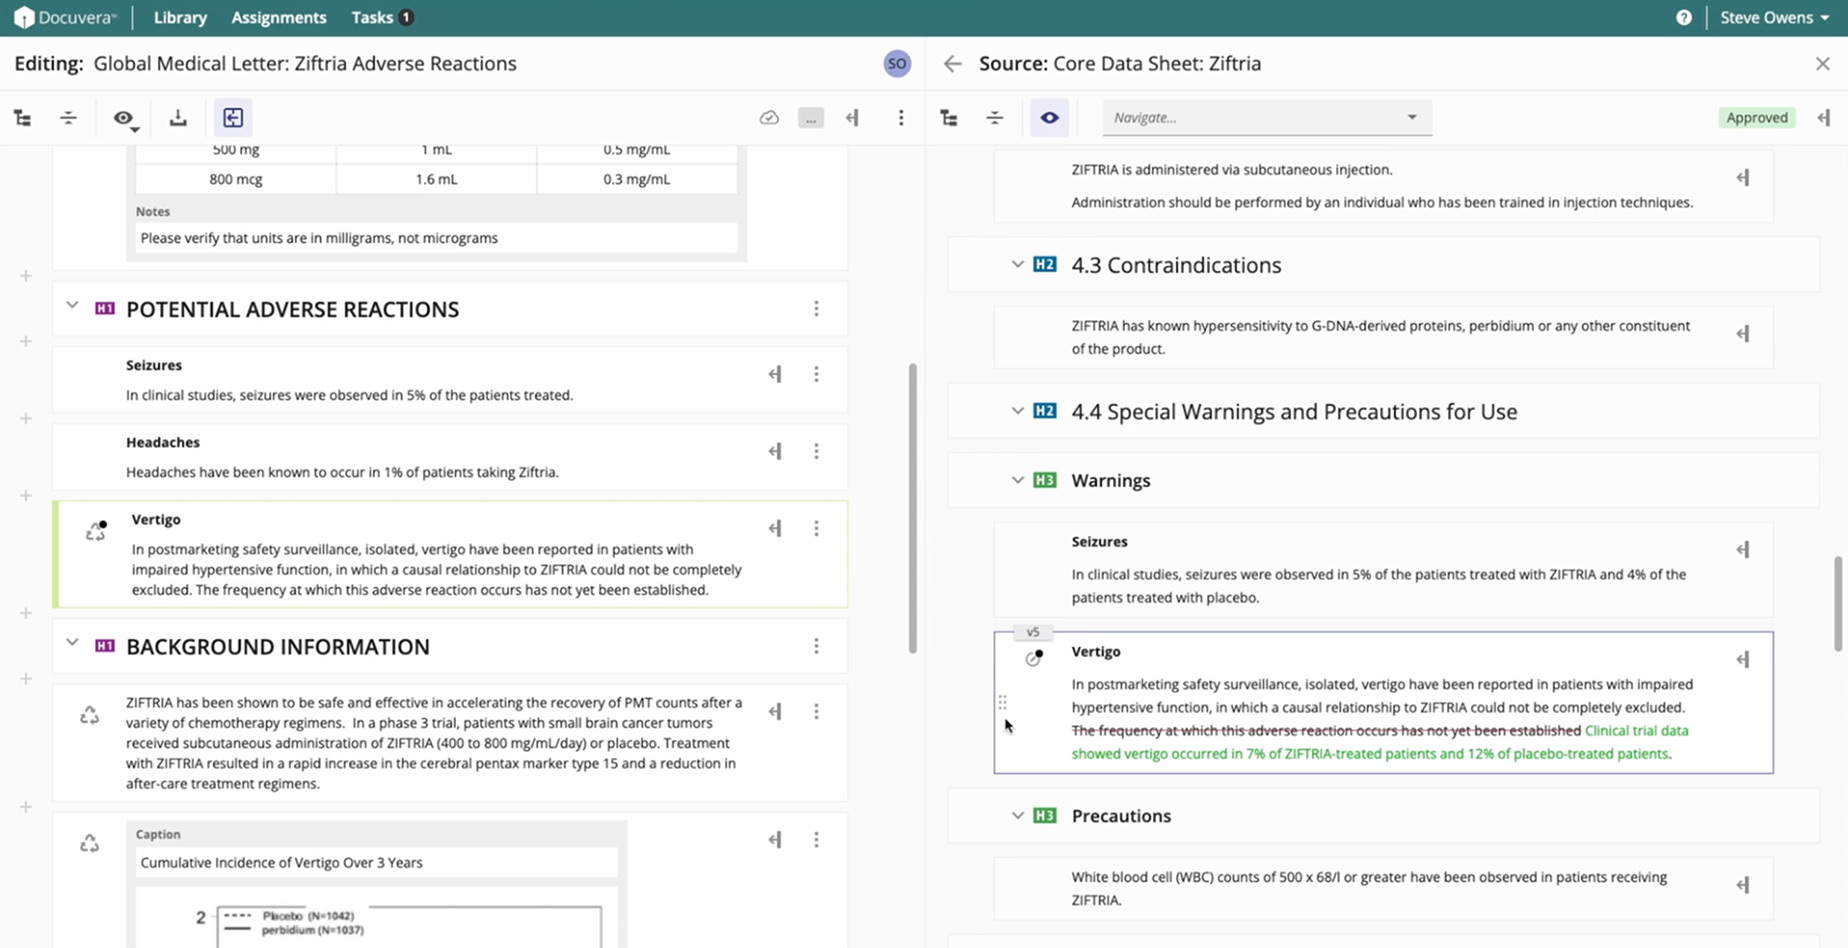Open the Library menu

point(180,18)
